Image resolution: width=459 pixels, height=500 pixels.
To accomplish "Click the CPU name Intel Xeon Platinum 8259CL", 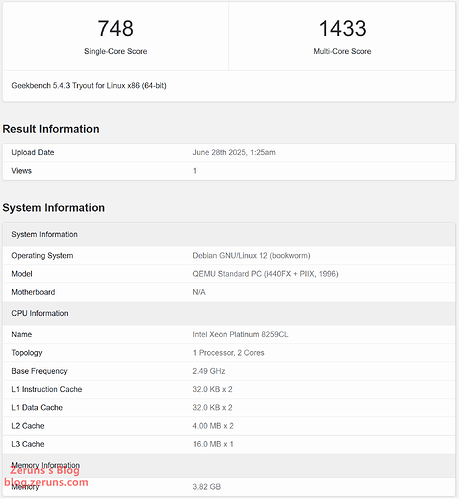I will tap(240, 334).
